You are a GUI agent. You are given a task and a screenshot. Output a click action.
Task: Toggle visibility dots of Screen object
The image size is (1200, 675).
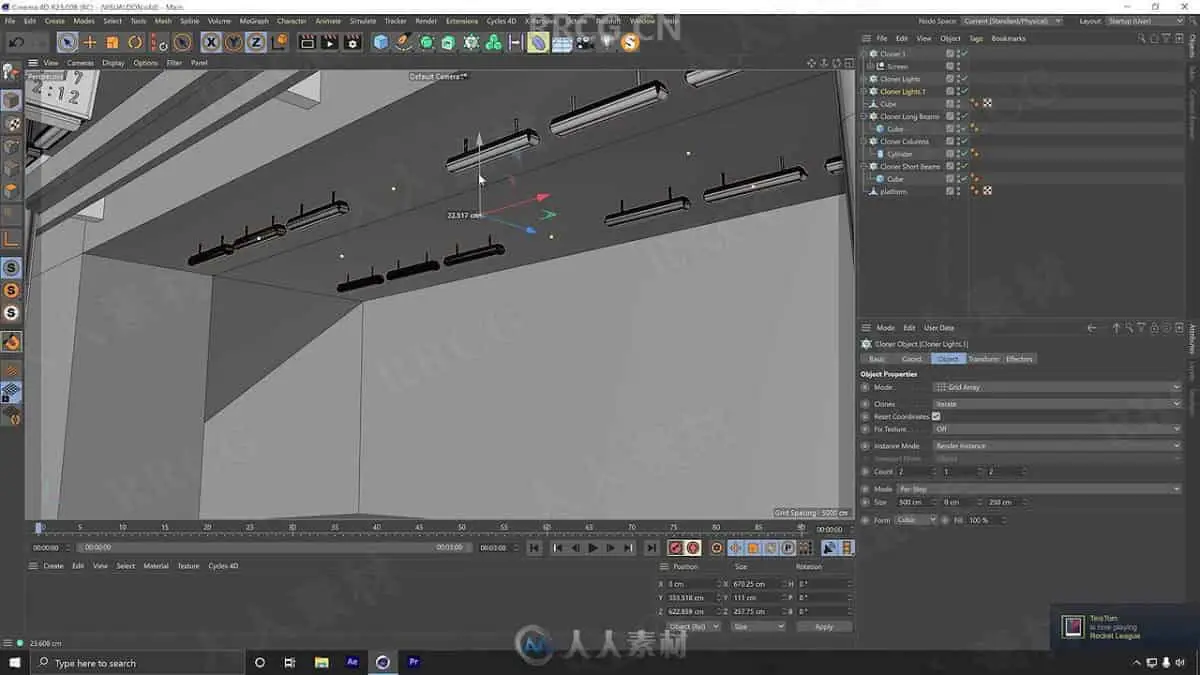click(959, 66)
